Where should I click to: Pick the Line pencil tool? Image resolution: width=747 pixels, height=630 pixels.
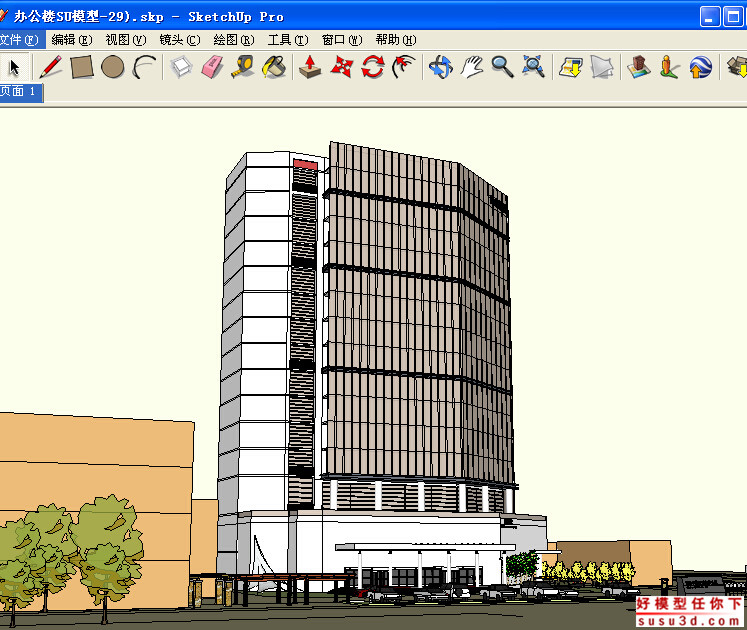50,67
